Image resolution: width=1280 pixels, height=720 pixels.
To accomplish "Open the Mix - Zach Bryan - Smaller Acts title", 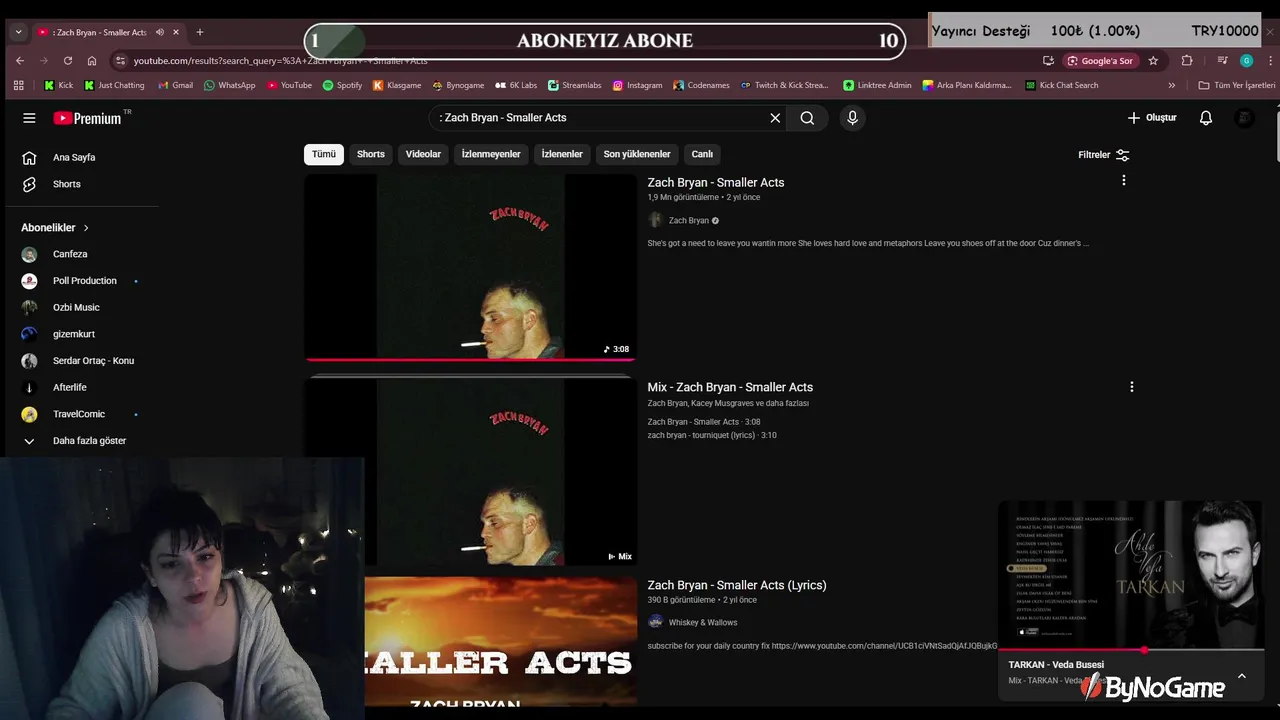I will click(x=730, y=387).
